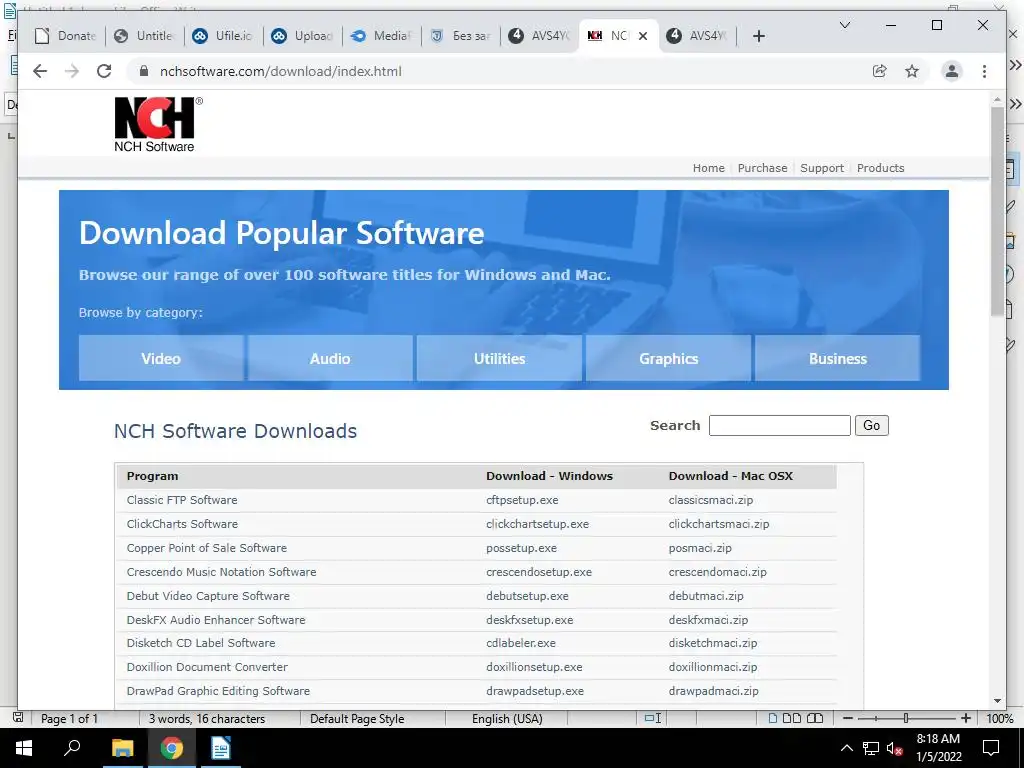Open Crescendo Music Notation Software

pos(221,571)
